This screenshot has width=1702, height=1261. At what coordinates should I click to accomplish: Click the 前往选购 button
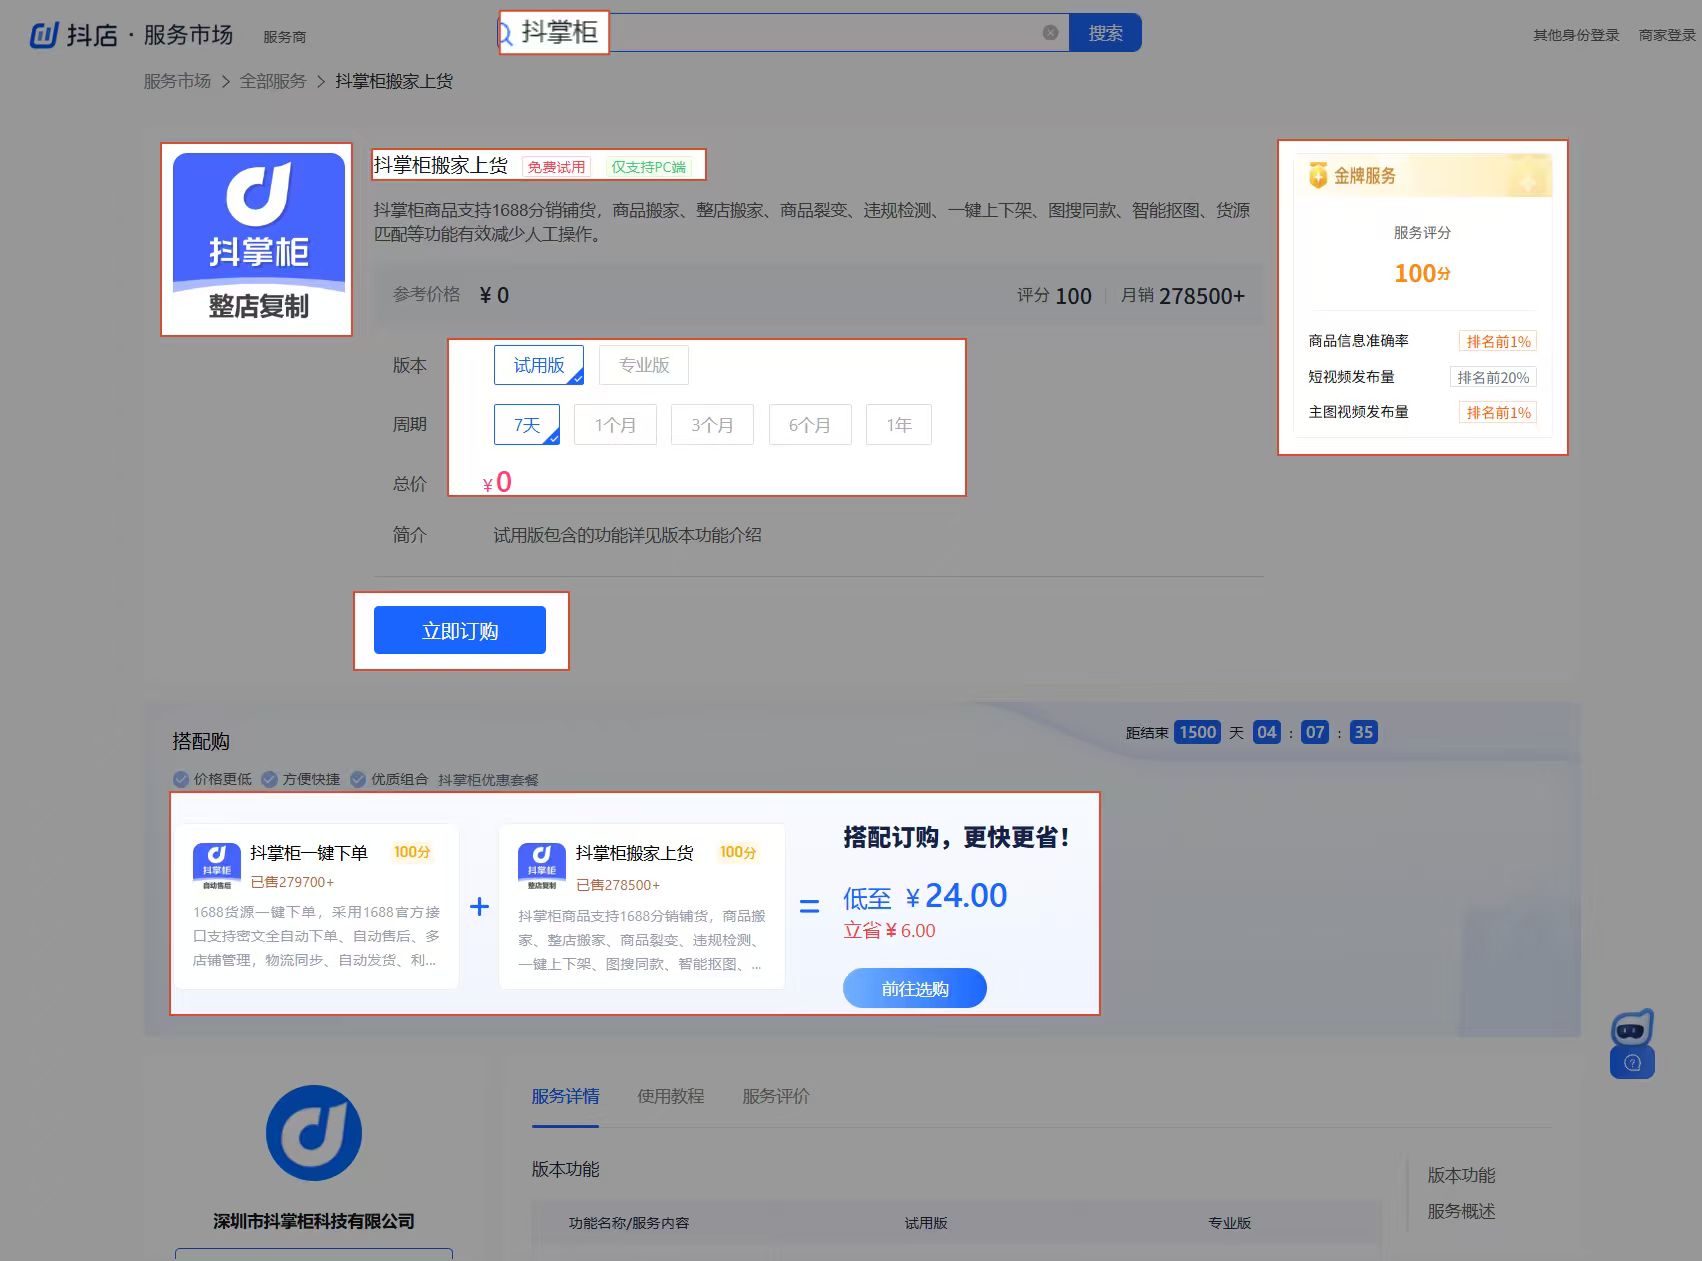click(x=915, y=988)
